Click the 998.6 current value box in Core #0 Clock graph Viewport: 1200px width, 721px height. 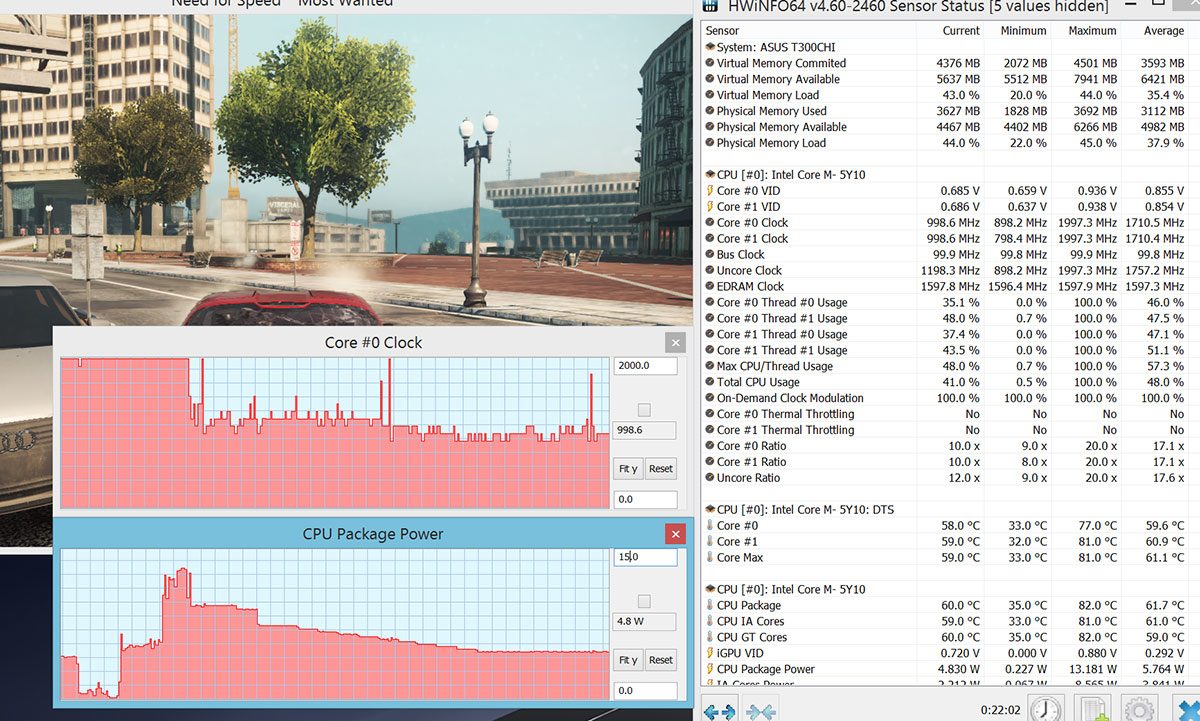(645, 430)
